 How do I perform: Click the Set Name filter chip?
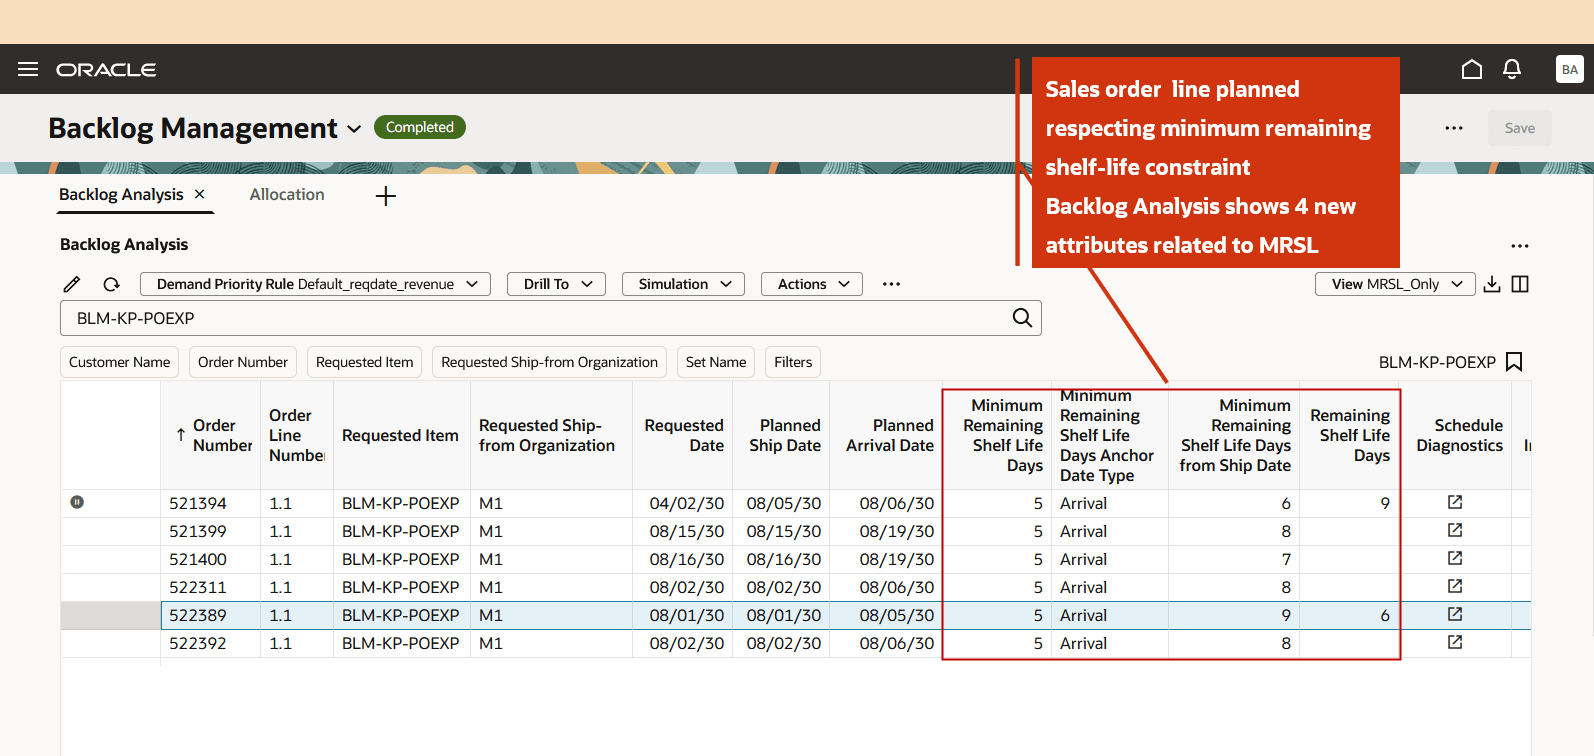click(x=716, y=362)
